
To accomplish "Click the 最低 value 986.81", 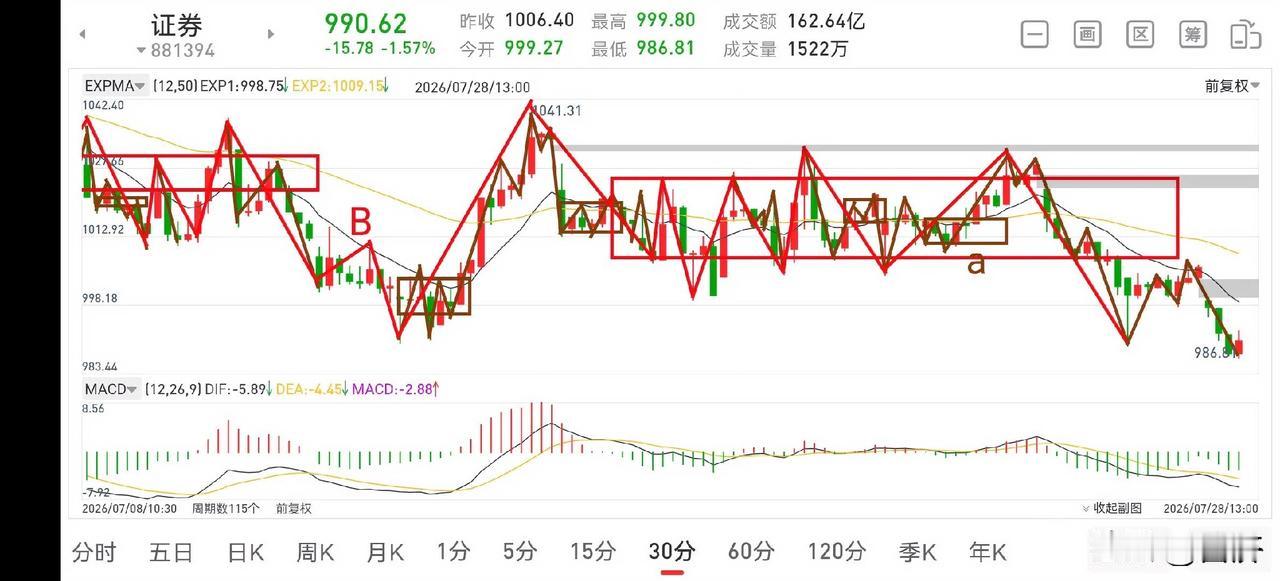I will (665, 47).
